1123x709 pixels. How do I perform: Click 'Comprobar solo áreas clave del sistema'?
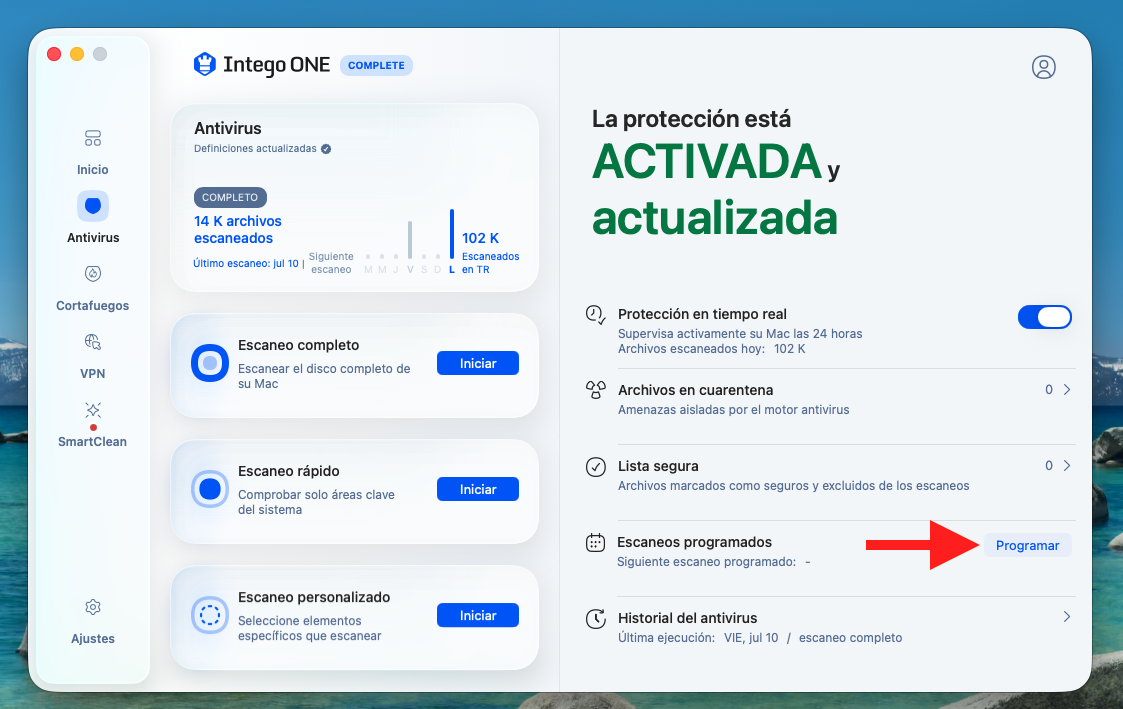pos(316,502)
